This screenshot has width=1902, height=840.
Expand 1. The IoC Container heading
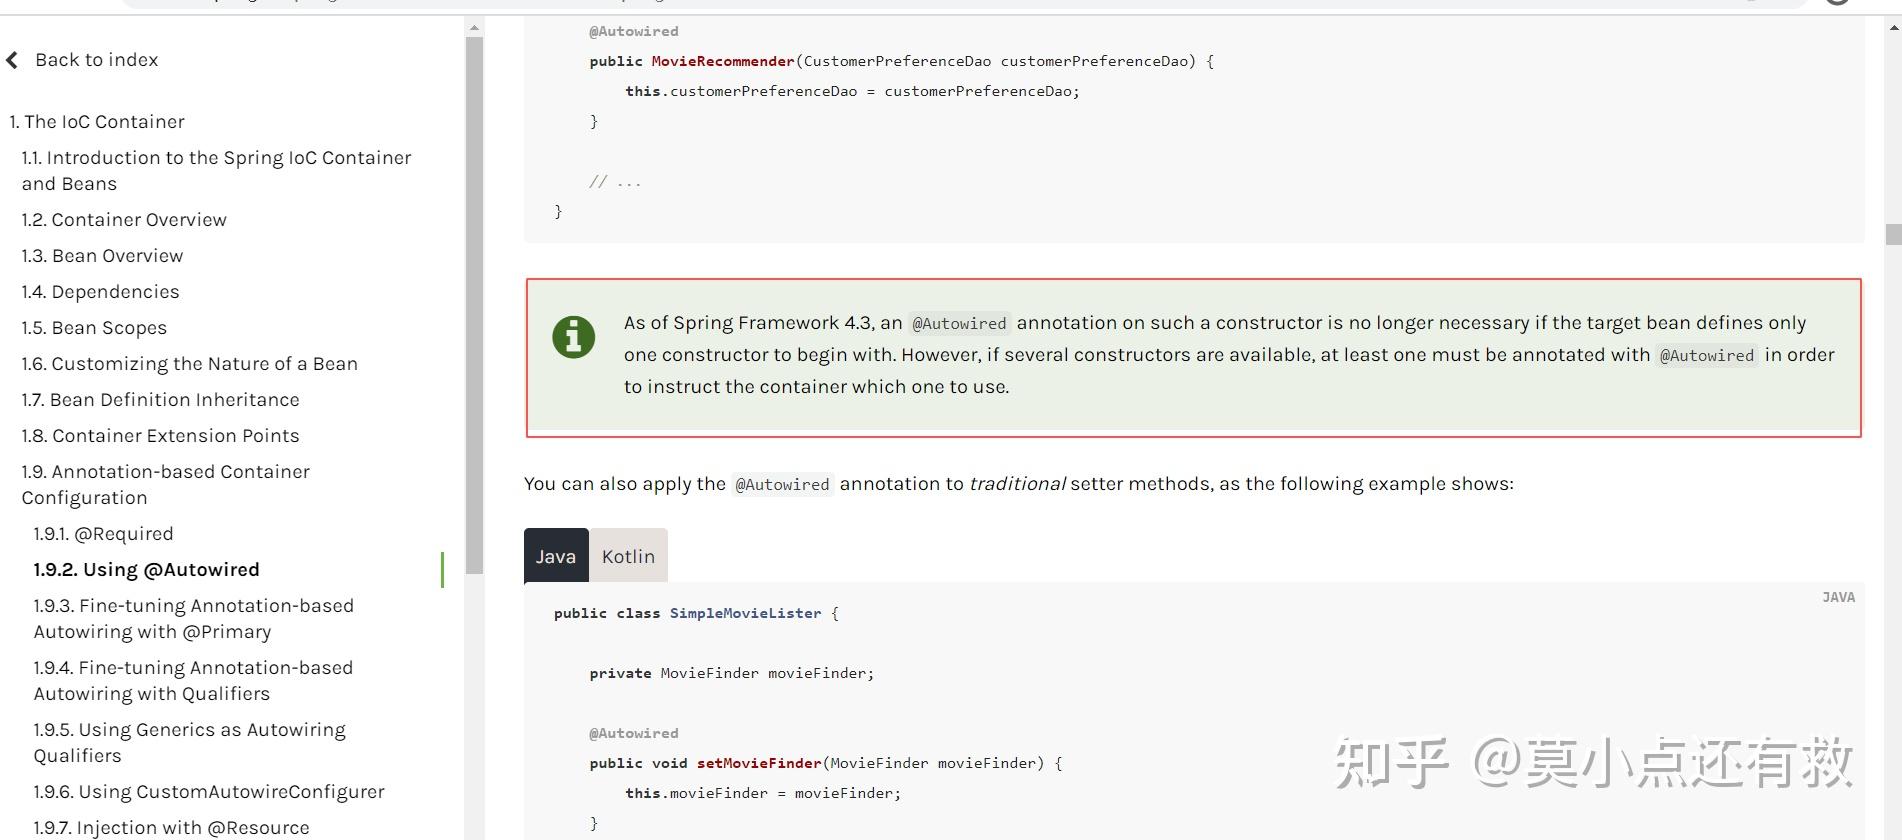(98, 122)
